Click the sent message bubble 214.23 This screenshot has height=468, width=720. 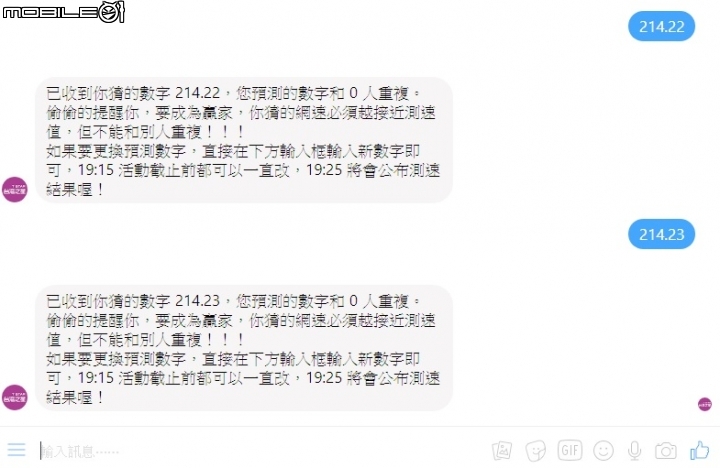point(661,234)
